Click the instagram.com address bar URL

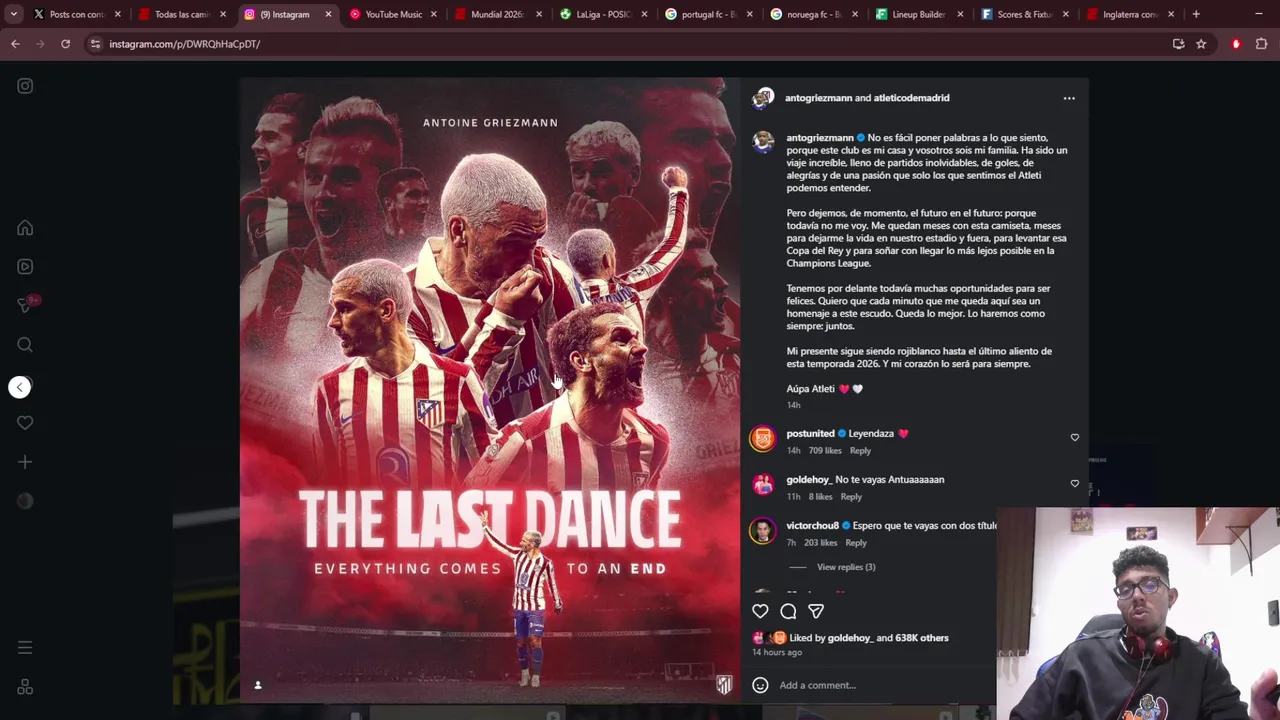point(184,44)
